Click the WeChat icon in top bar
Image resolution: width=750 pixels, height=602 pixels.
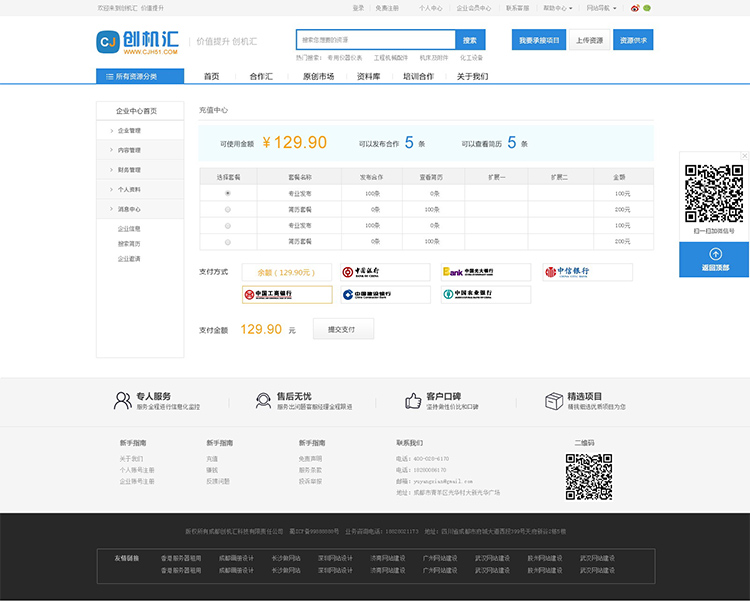click(x=646, y=7)
